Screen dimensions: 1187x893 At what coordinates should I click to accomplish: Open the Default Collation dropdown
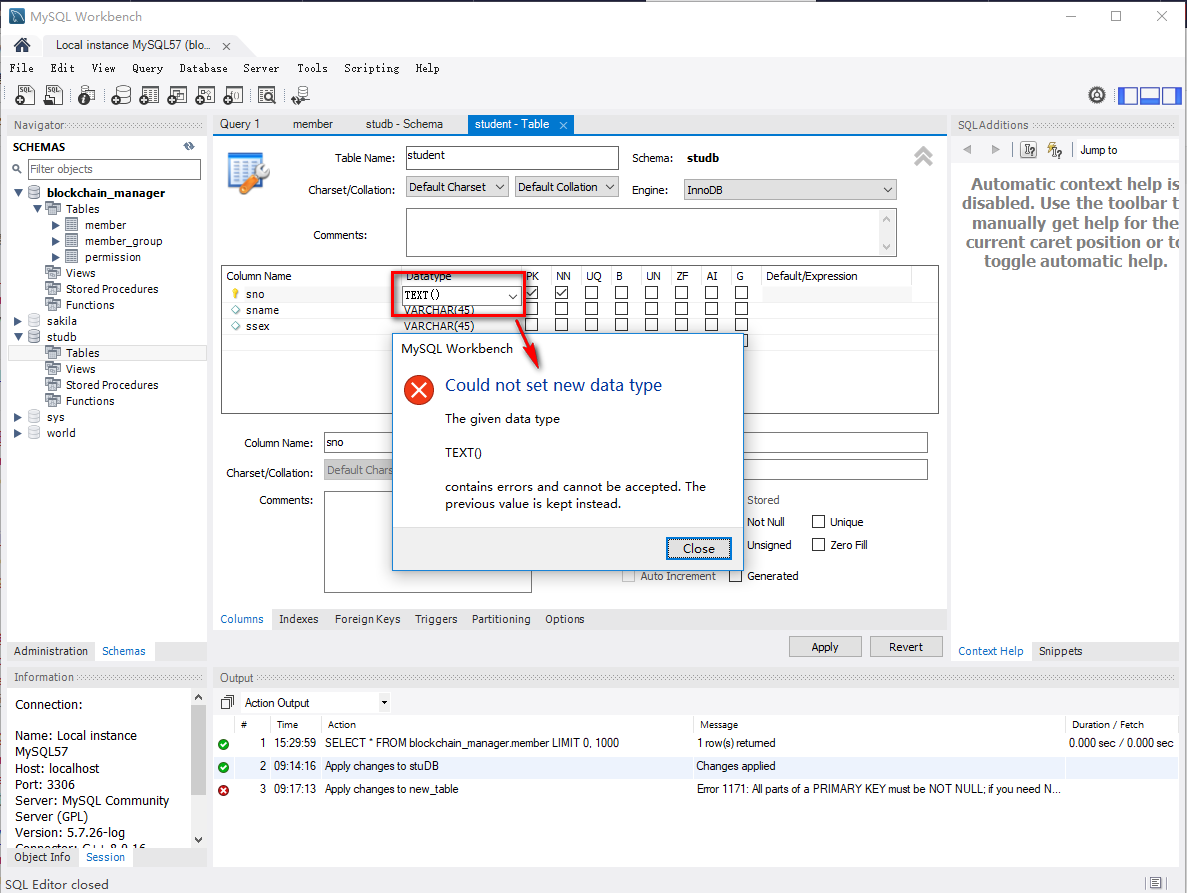click(566, 187)
